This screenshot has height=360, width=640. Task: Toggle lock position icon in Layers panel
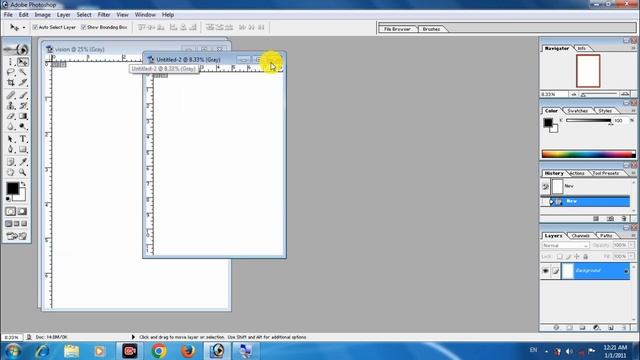(577, 256)
